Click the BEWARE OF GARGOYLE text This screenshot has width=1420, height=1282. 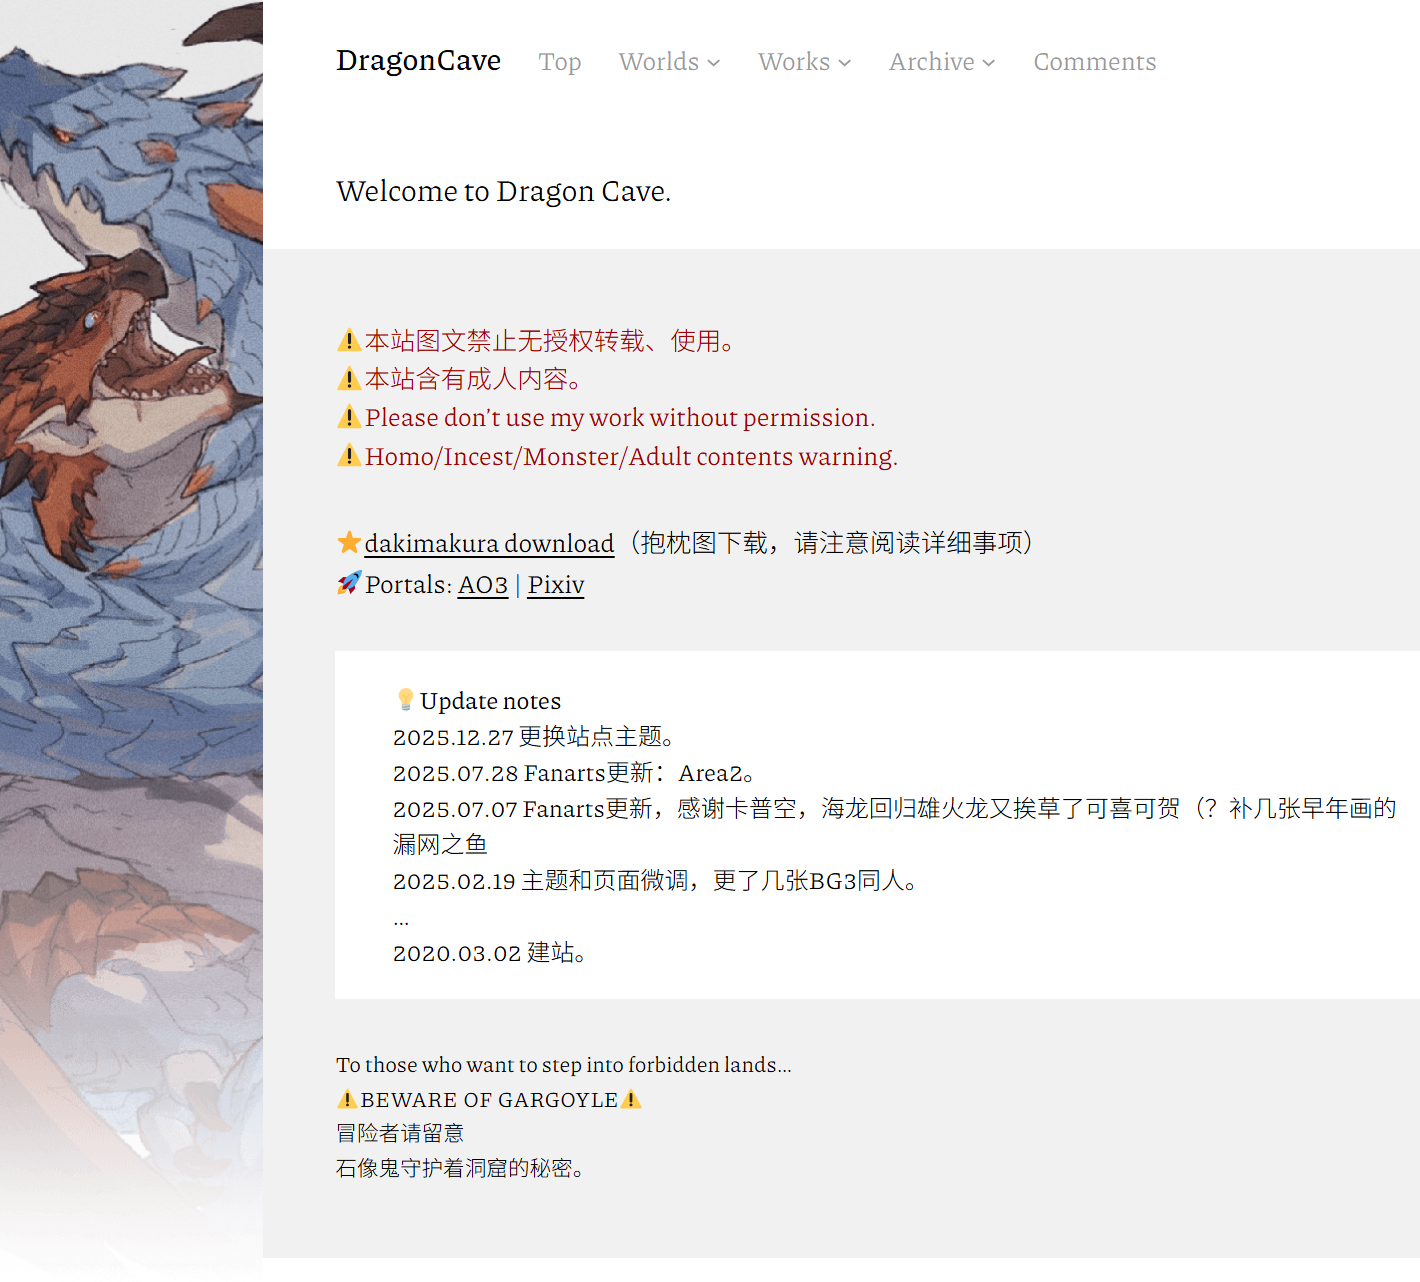[489, 1100]
